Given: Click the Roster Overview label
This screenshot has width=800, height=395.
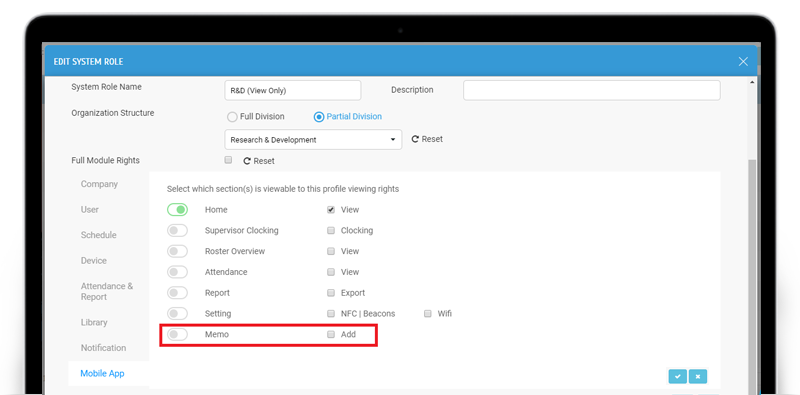Looking at the screenshot, I should coord(235,252).
